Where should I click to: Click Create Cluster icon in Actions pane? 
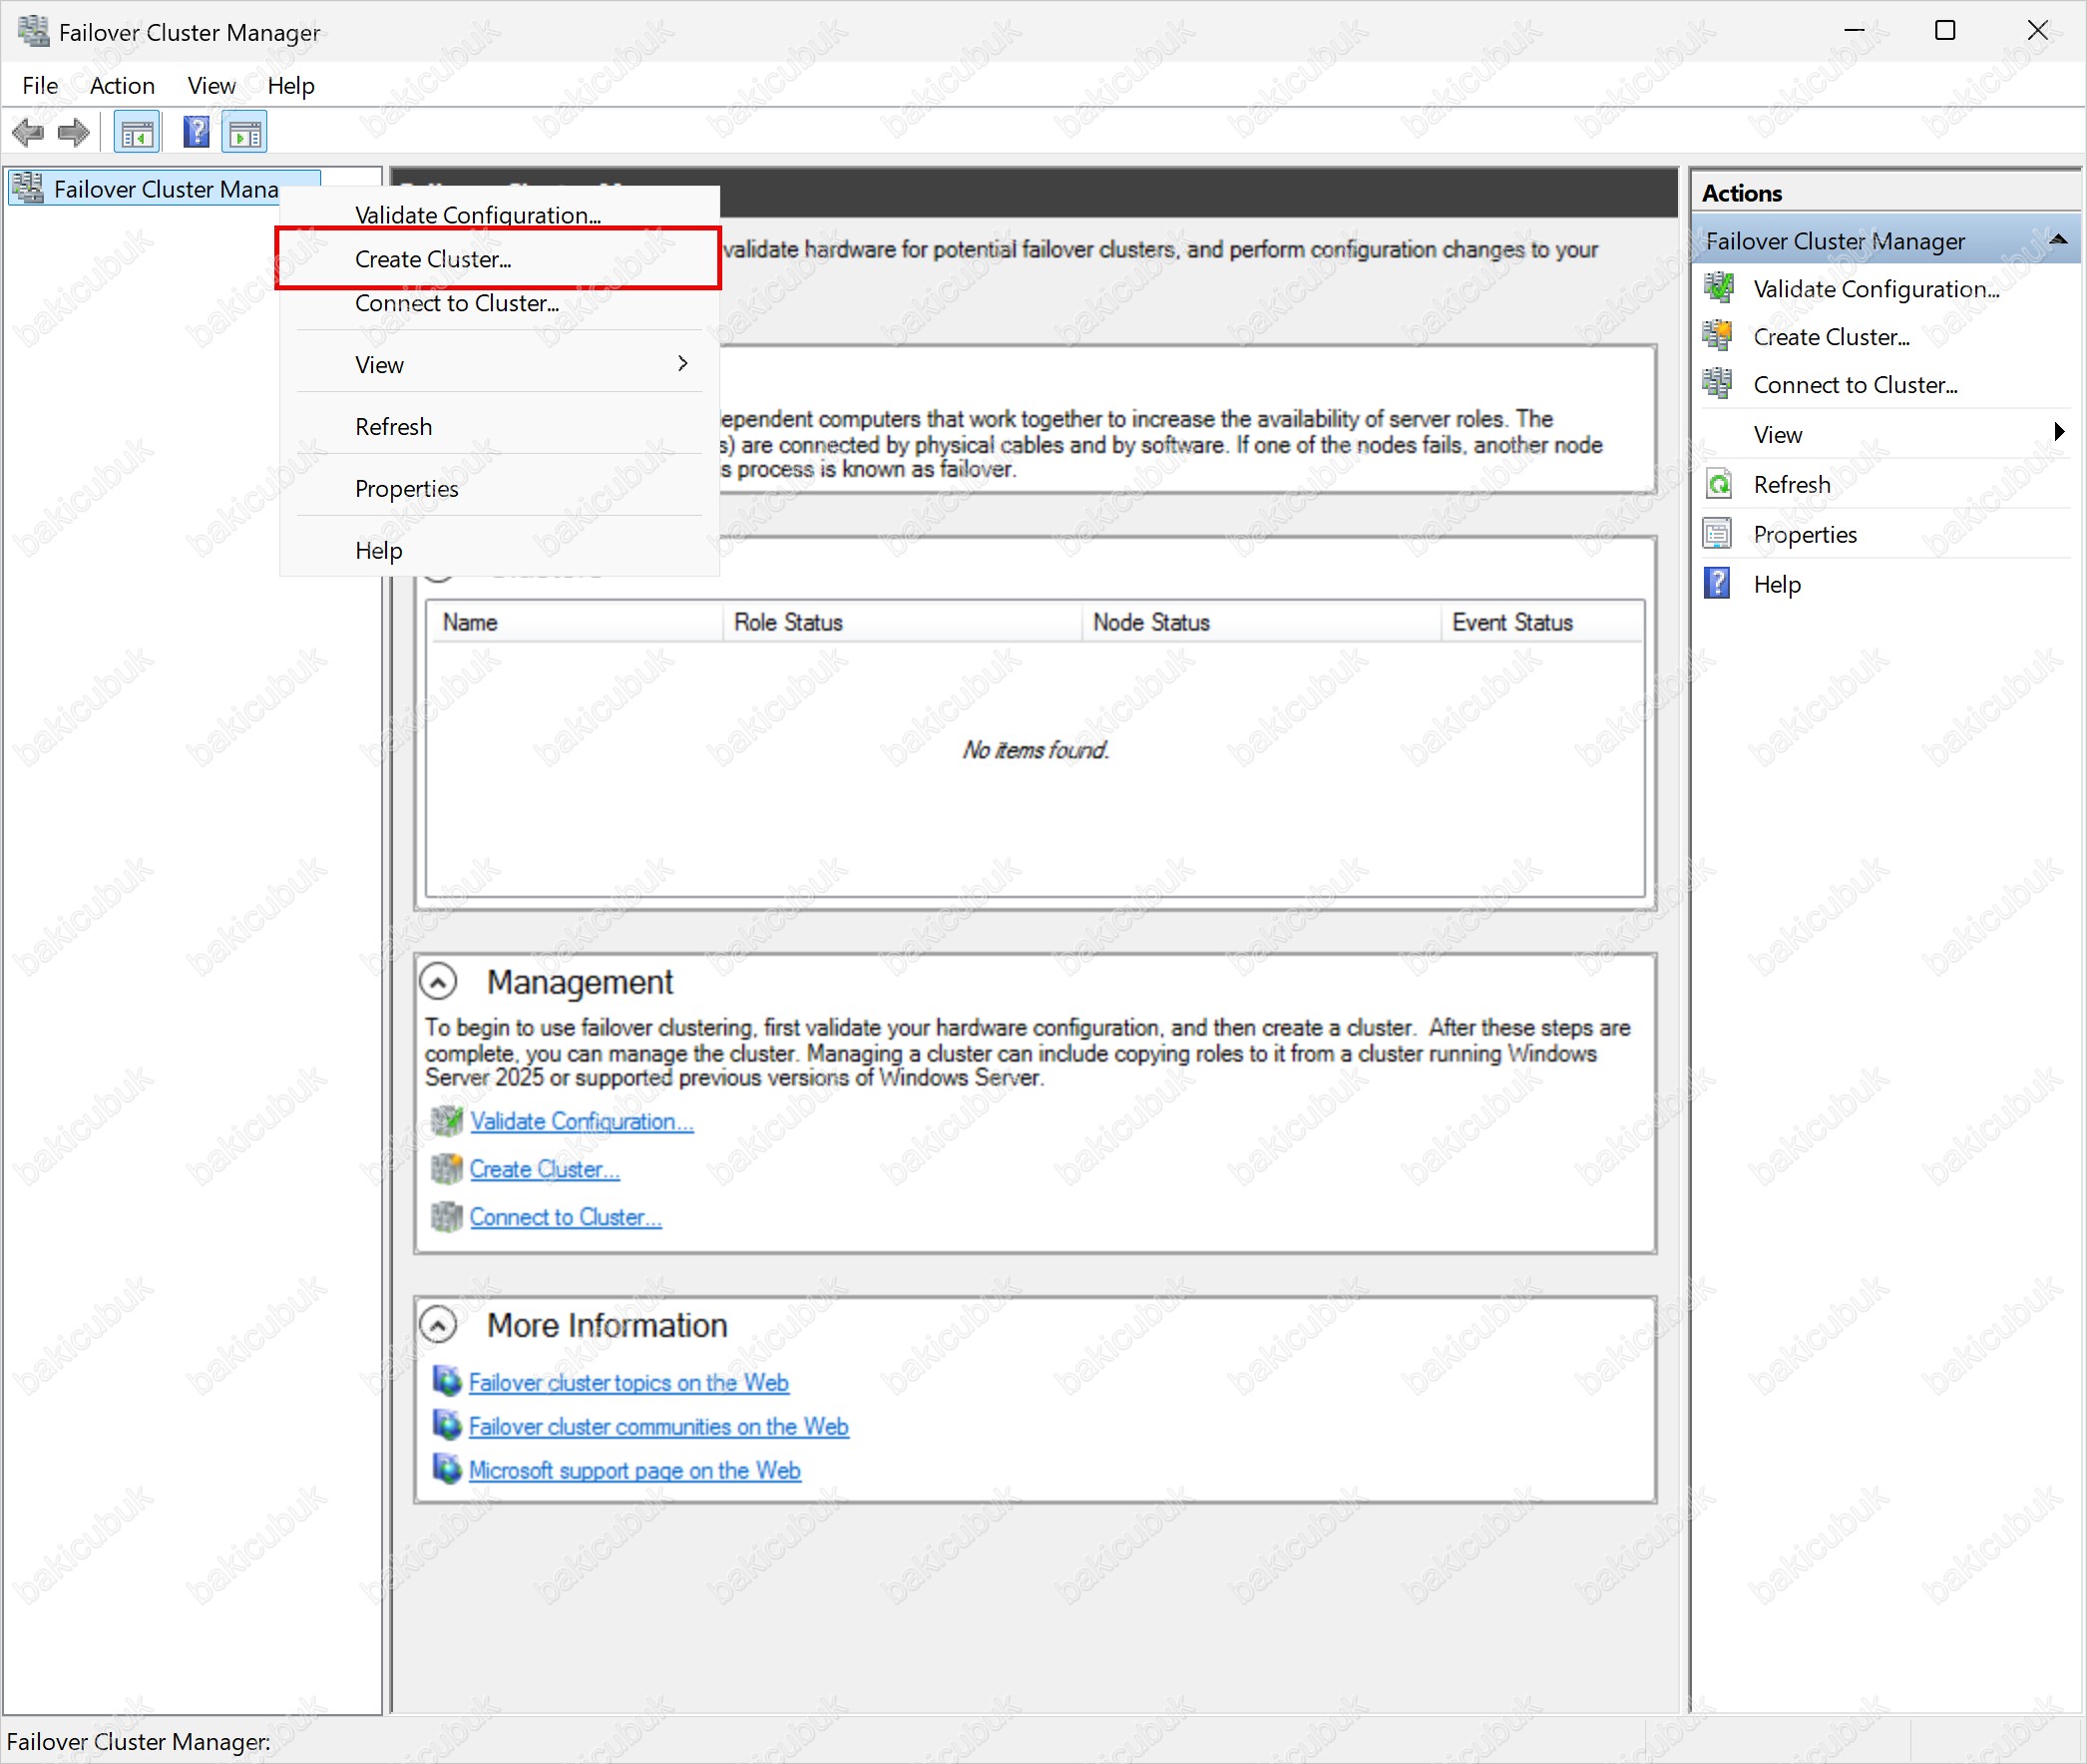[x=1718, y=337]
